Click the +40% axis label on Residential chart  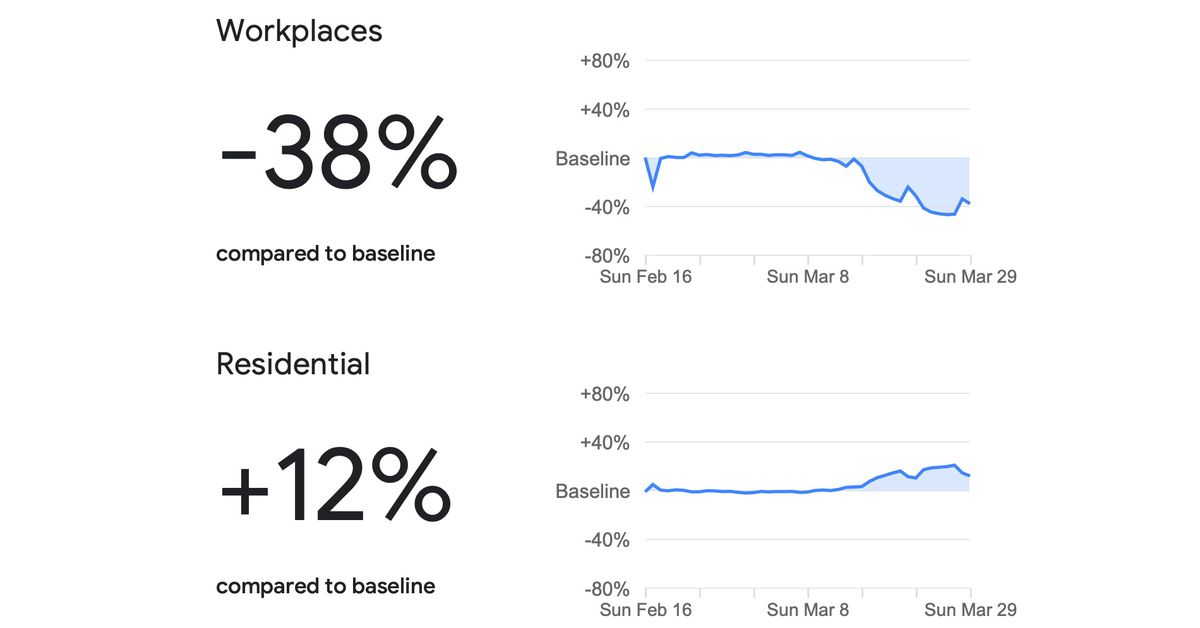(604, 443)
